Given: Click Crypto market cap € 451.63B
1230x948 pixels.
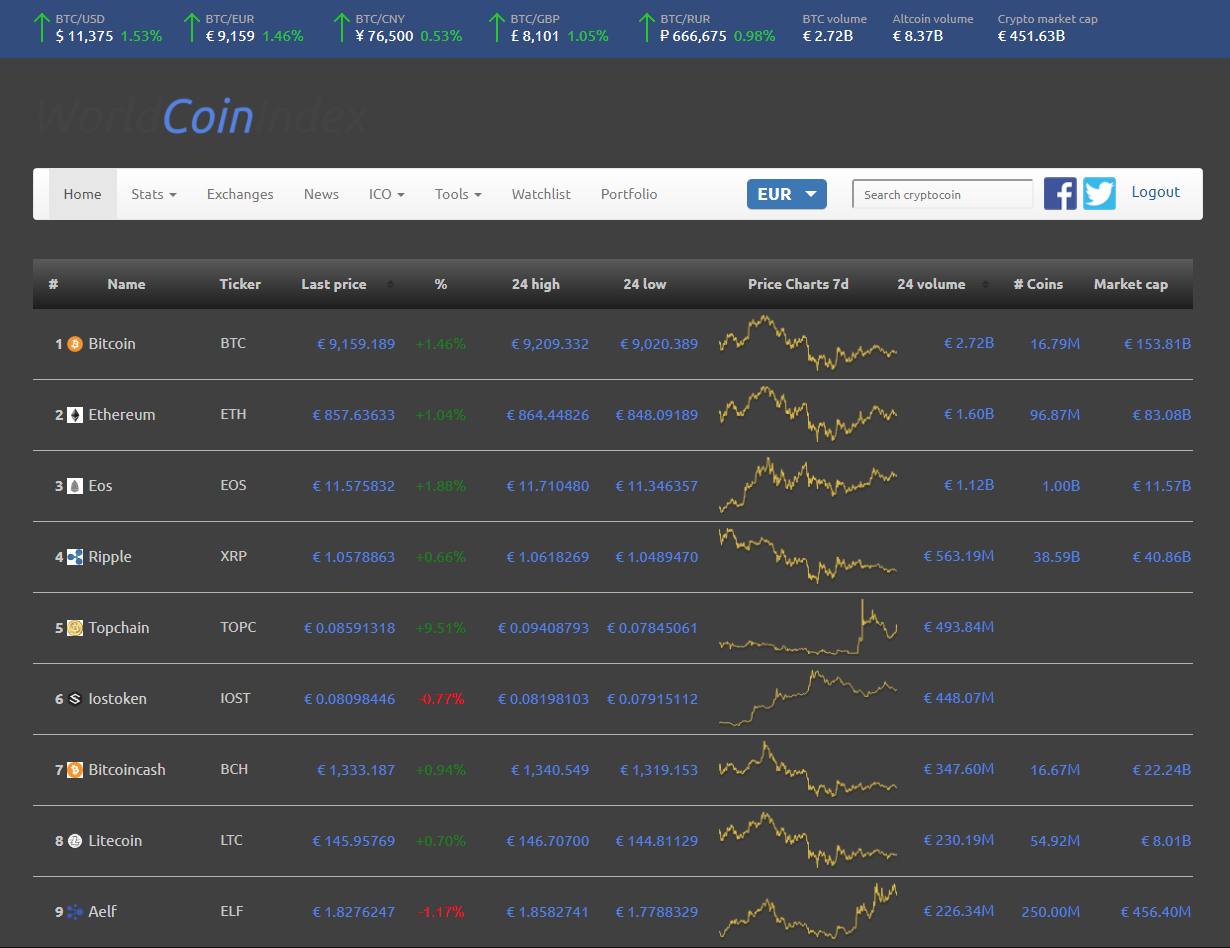Looking at the screenshot, I should coord(1031,36).
